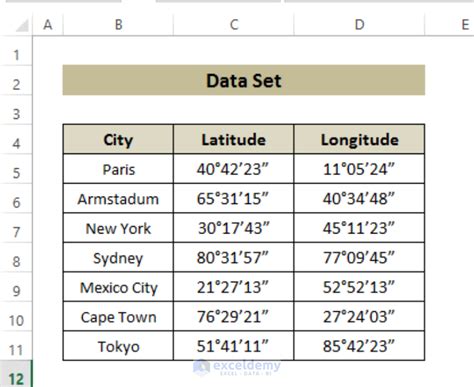Click Sydney longitude 77°09'45"
The width and height of the screenshot is (474, 387).
[359, 258]
